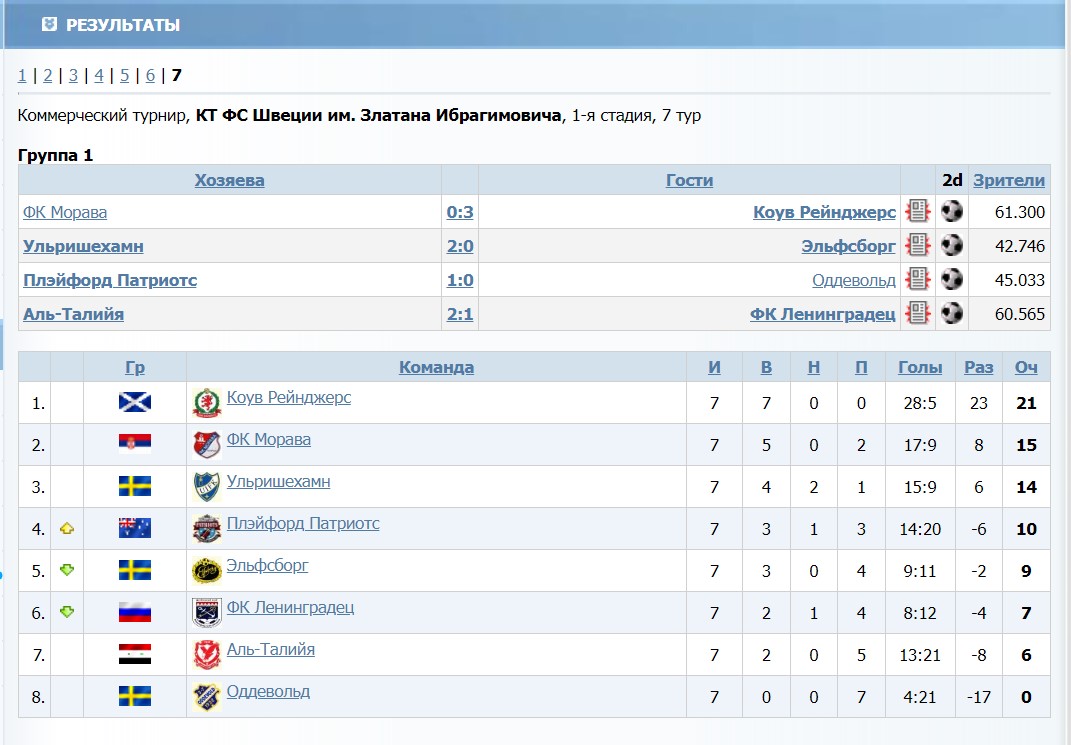Open ФК Ленинградец team link in standings
Screen dimensions: 1071x745
(x=290, y=607)
